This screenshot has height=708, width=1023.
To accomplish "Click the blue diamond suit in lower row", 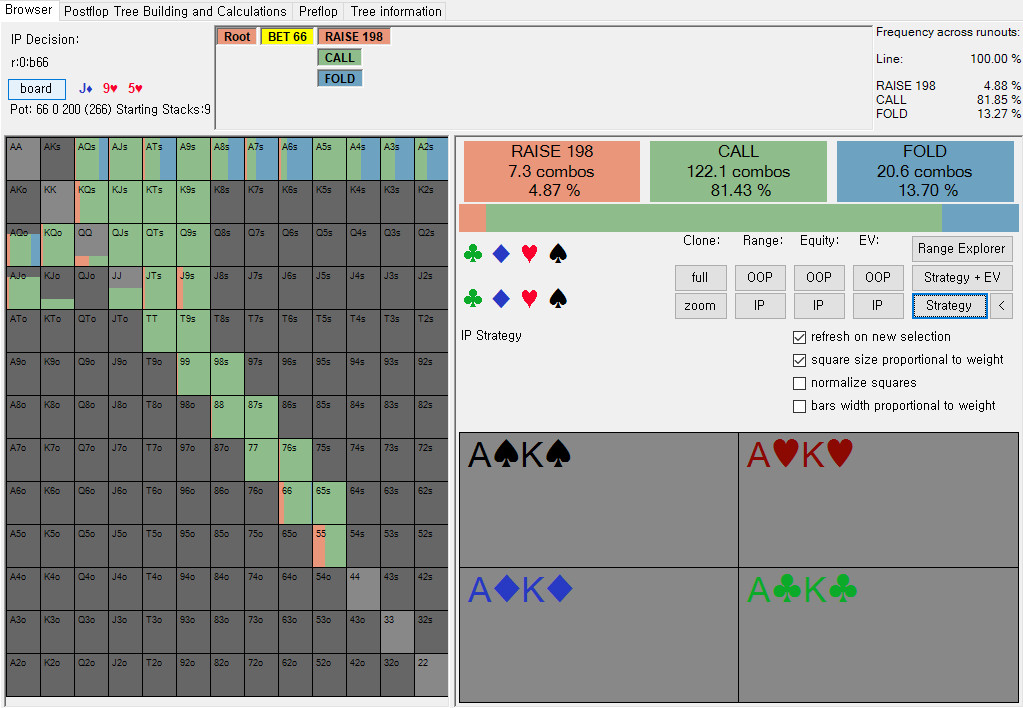I will click(502, 298).
